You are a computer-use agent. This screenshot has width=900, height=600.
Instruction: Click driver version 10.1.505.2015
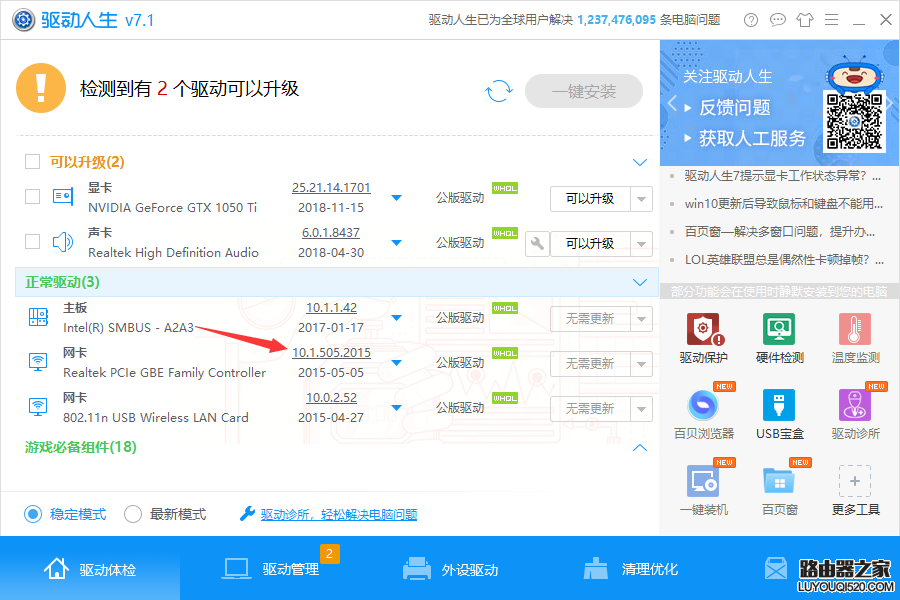(331, 353)
